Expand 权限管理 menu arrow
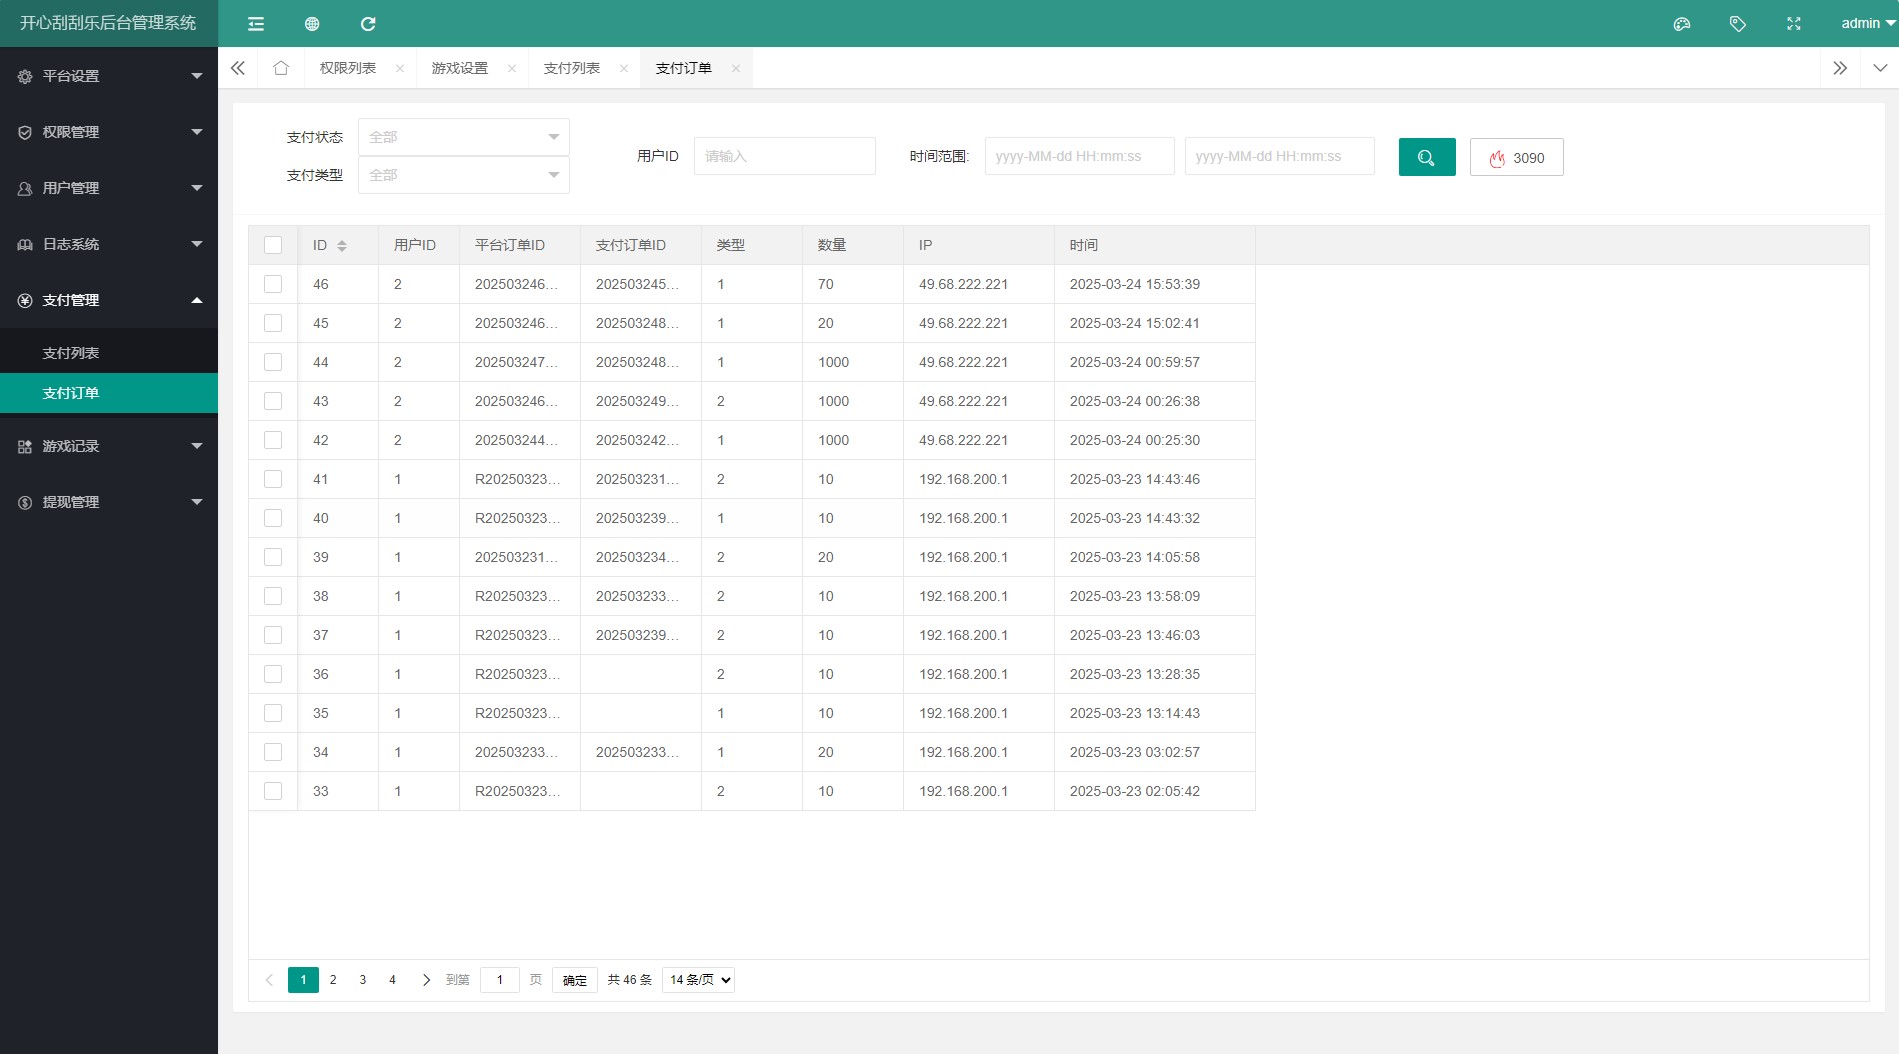Image resolution: width=1899 pixels, height=1054 pixels. point(197,132)
